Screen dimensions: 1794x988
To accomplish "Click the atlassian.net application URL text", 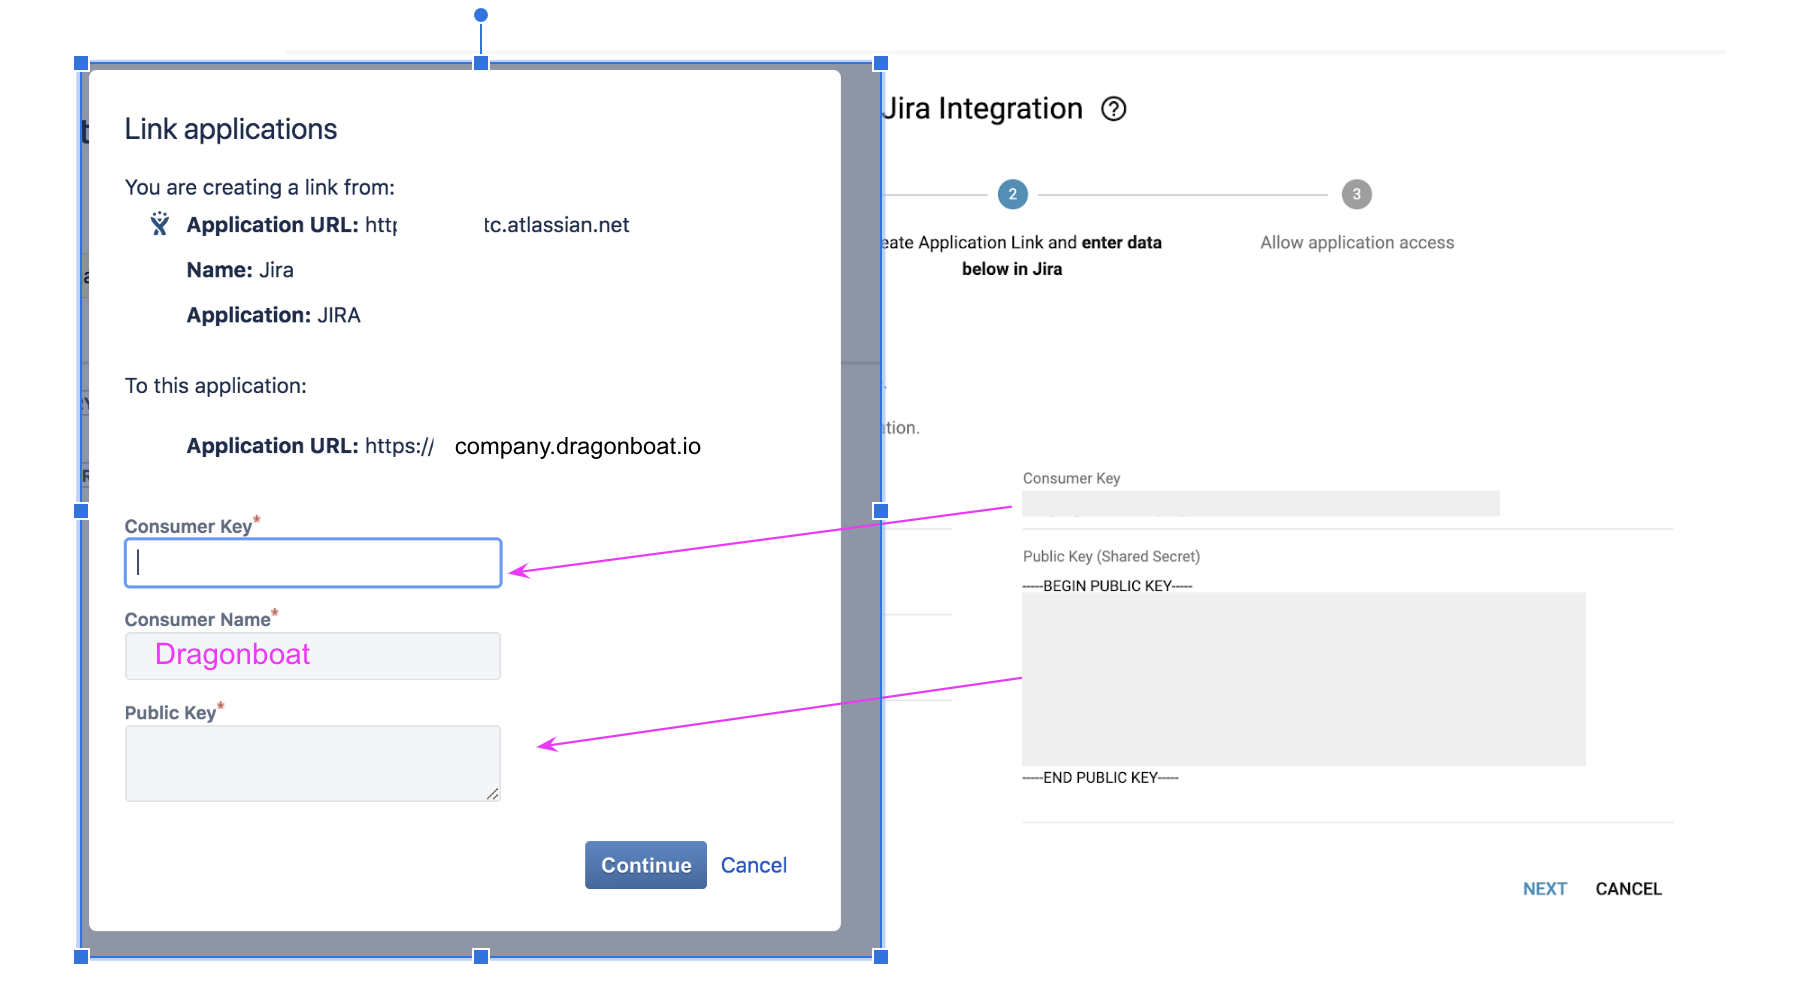I will click(x=556, y=225).
